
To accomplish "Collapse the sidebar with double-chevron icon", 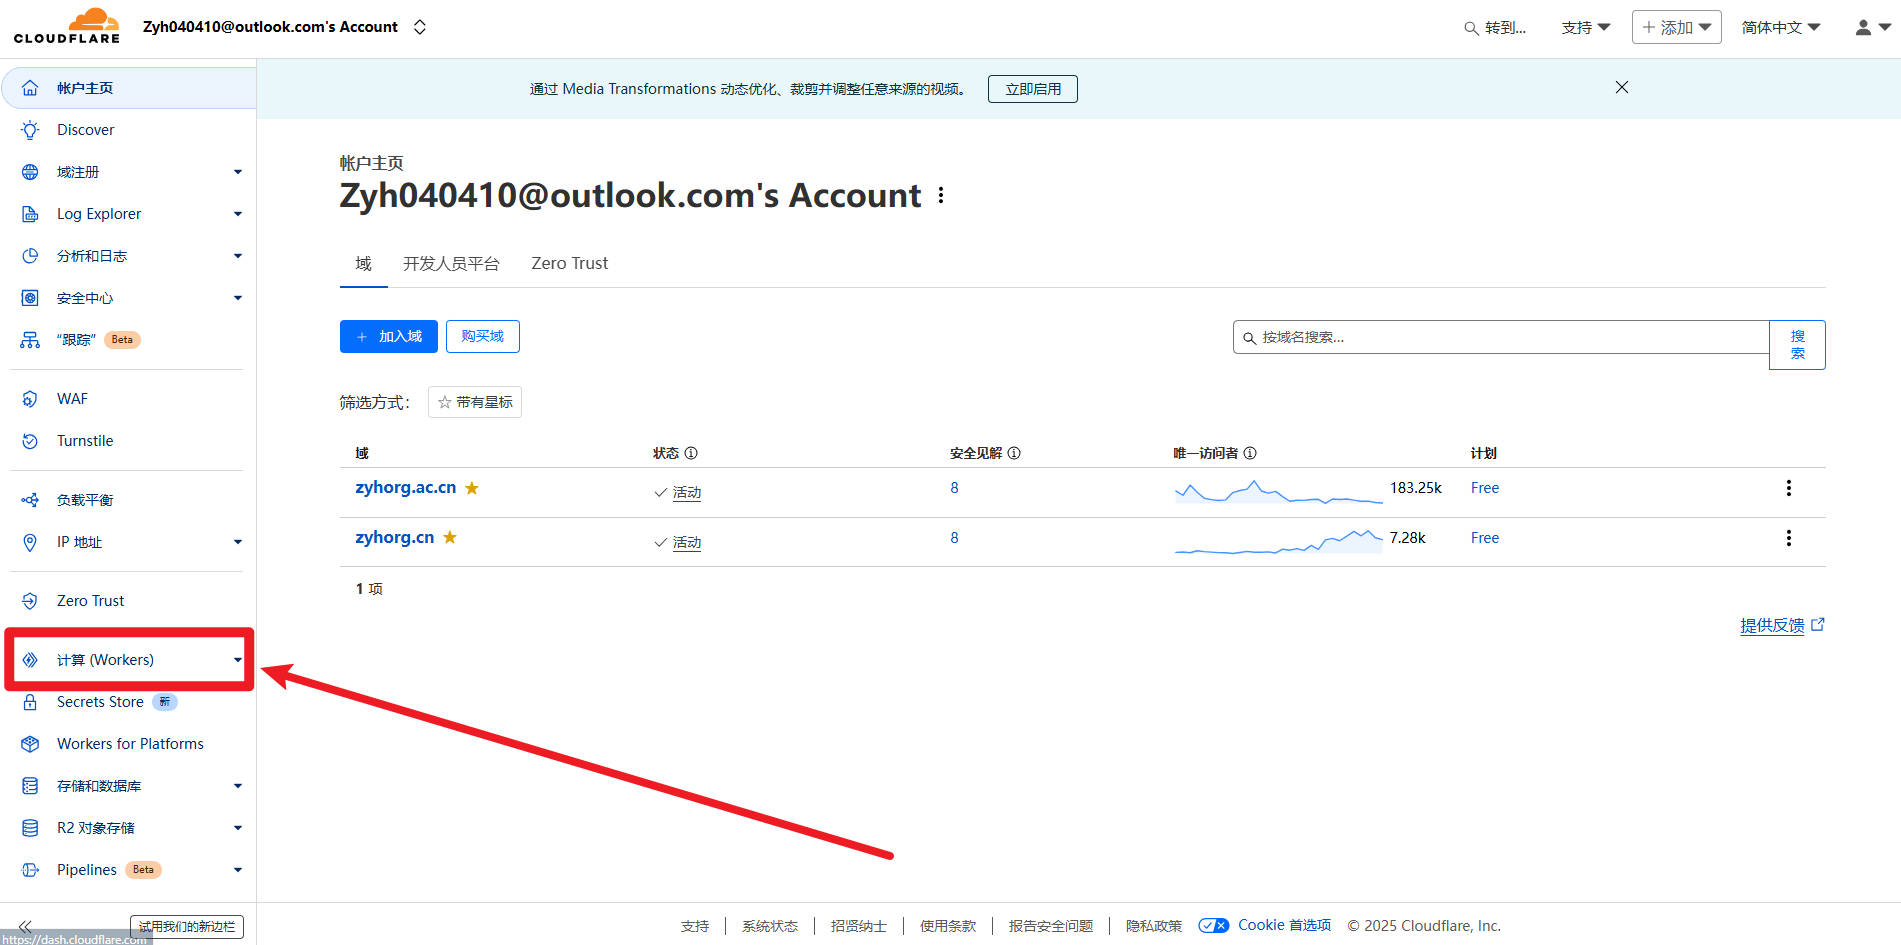I will 25,927.
